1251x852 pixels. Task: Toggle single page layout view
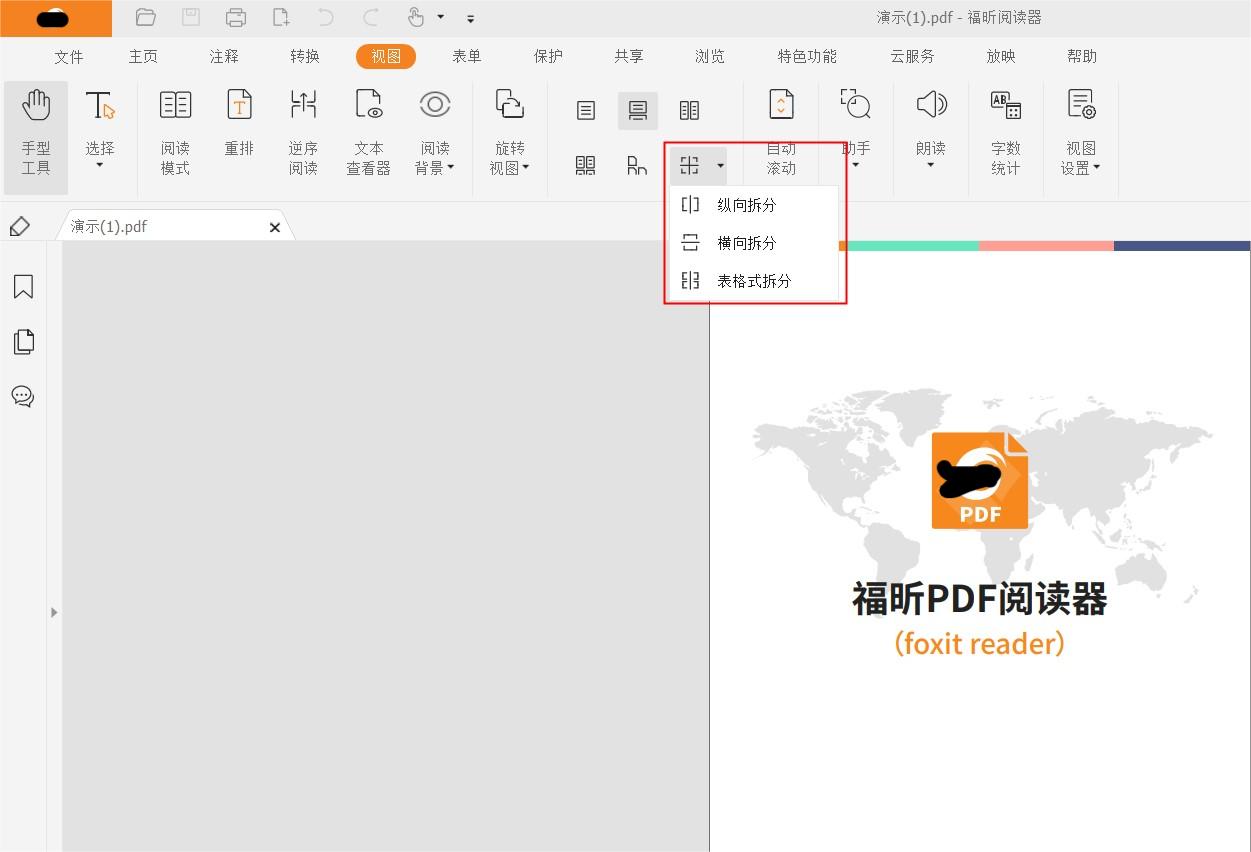click(x=586, y=110)
